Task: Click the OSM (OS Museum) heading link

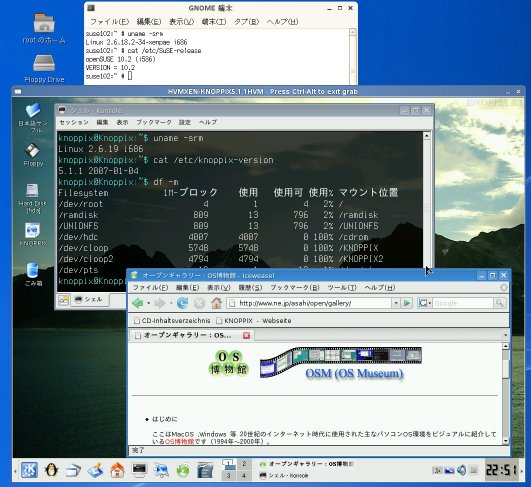Action: [x=354, y=373]
